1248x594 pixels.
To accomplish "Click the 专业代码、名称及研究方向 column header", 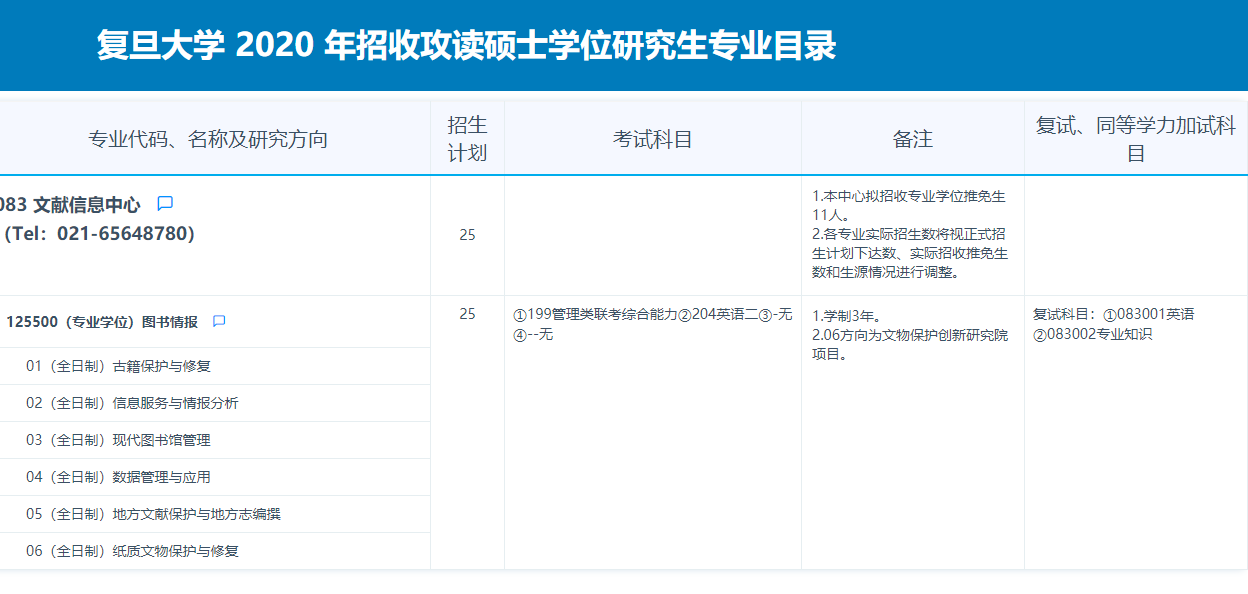I will pyautogui.click(x=208, y=139).
